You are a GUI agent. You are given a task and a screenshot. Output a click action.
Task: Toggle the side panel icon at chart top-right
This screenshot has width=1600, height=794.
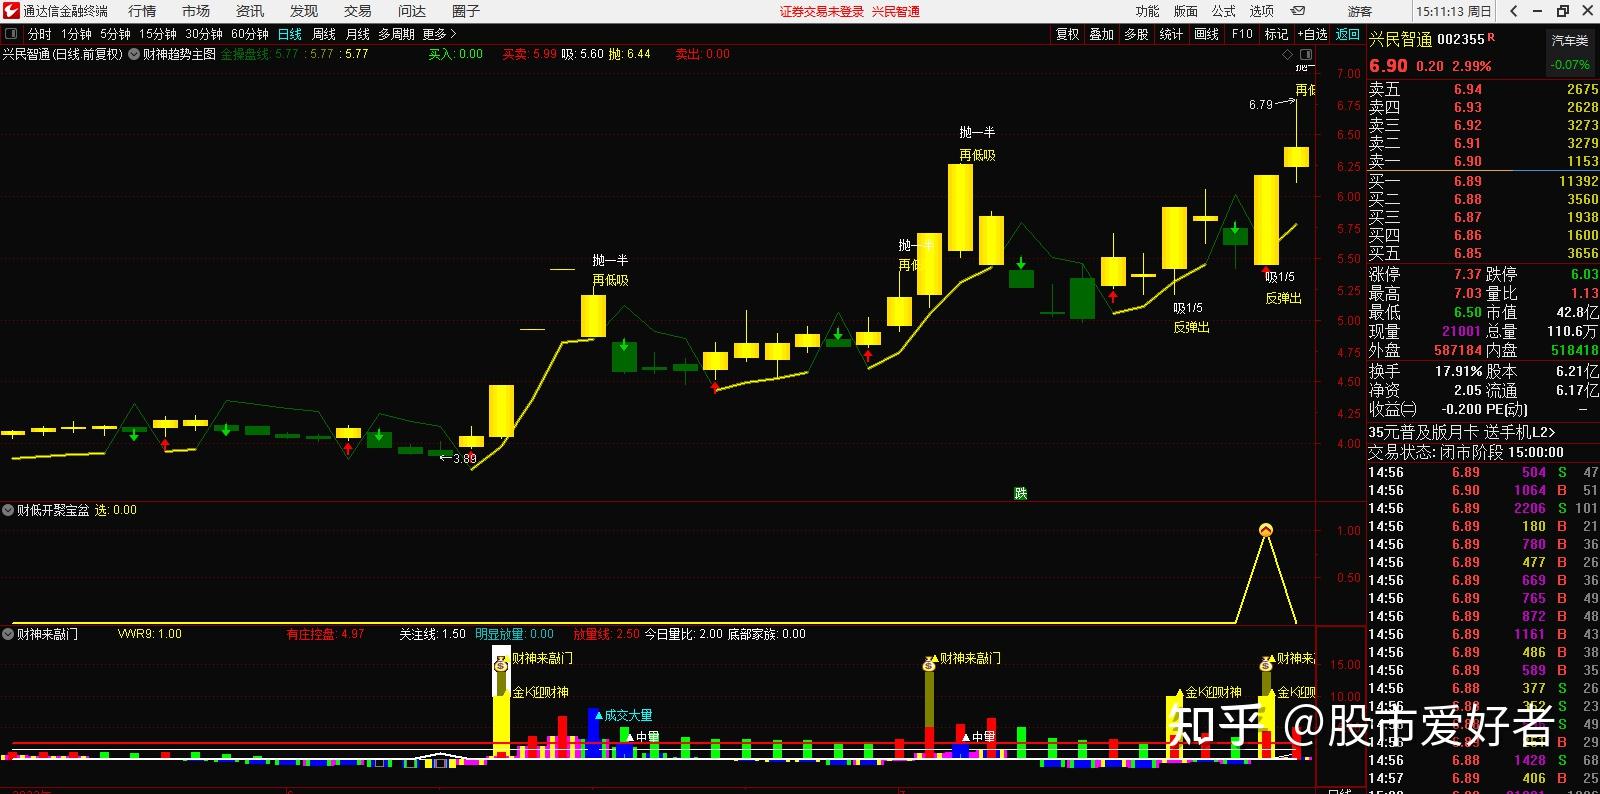[1306, 54]
